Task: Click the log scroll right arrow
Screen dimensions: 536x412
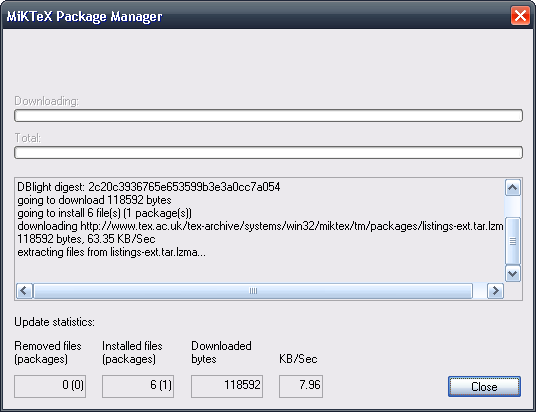Action: pyautogui.click(x=495, y=291)
